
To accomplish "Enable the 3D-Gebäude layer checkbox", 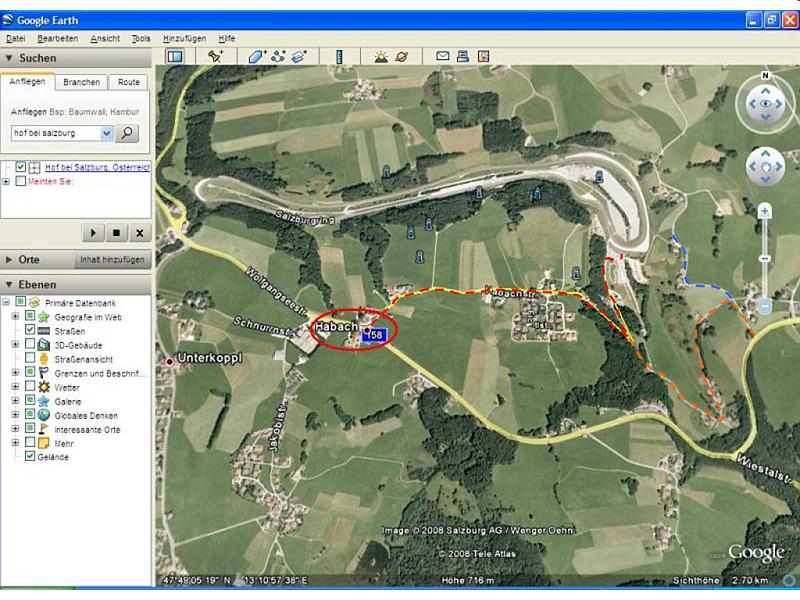I will [x=30, y=345].
